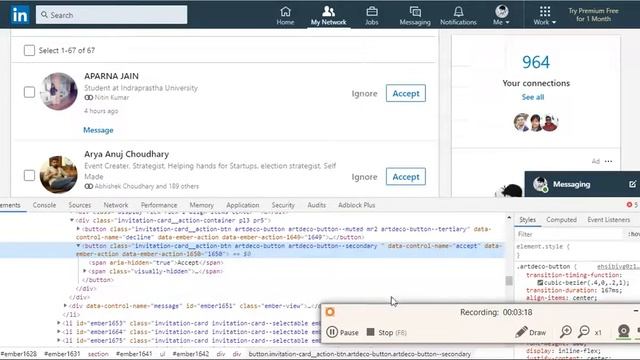Image resolution: width=640 pixels, height=360 pixels.
Task: Click Try Premium Free for 1 Month
Action: pyautogui.click(x=593, y=15)
